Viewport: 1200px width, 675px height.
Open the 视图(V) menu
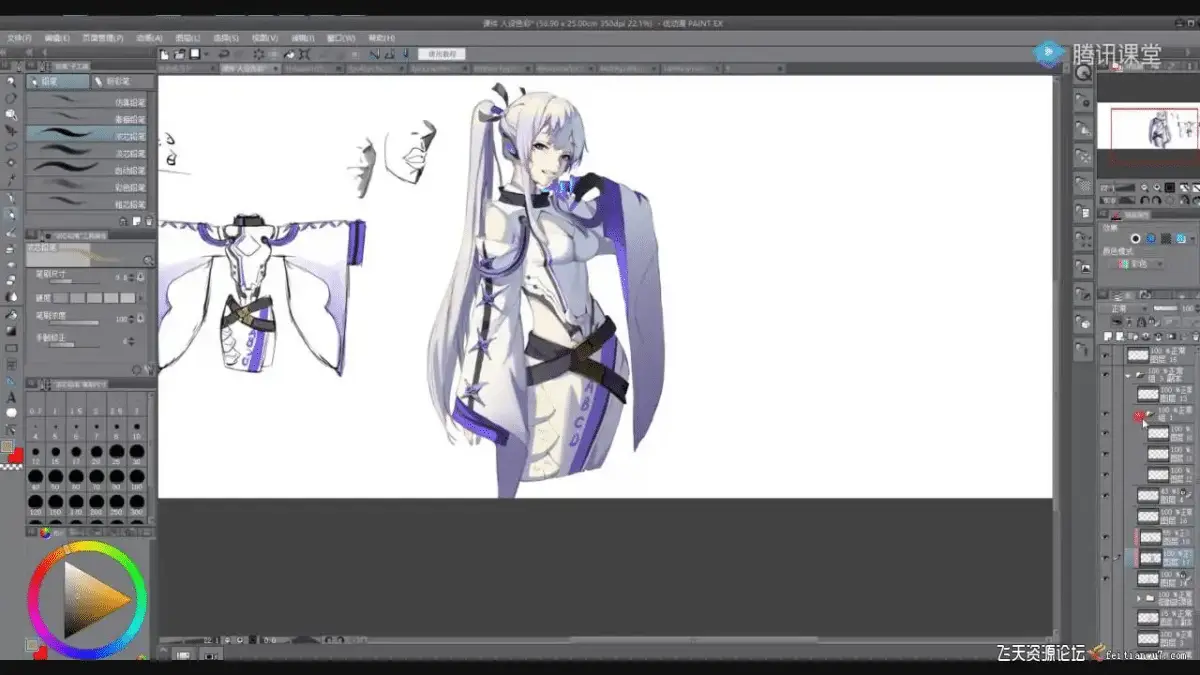point(265,38)
